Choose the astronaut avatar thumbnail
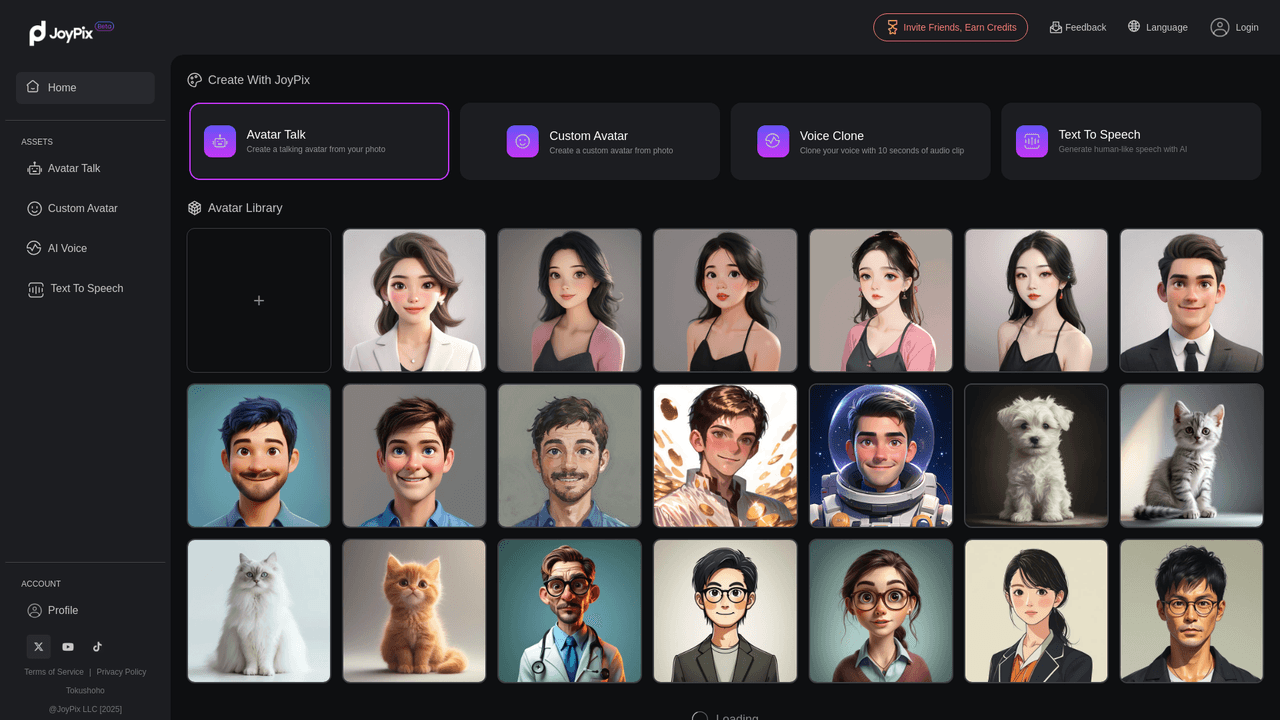 (881, 456)
